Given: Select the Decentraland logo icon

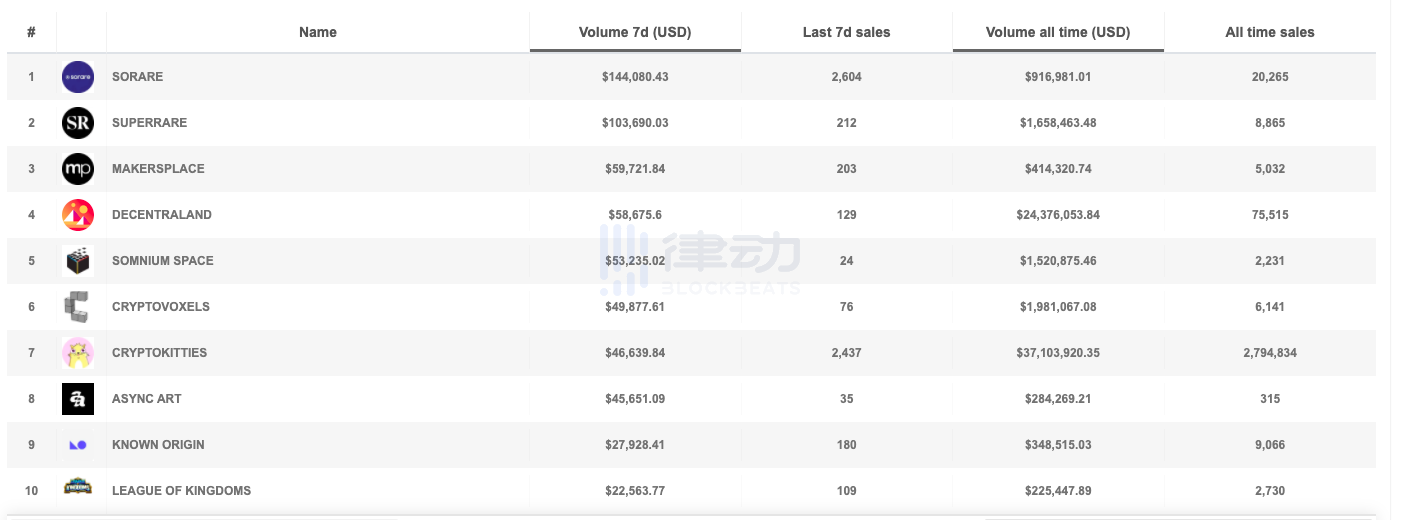Looking at the screenshot, I should click(78, 215).
